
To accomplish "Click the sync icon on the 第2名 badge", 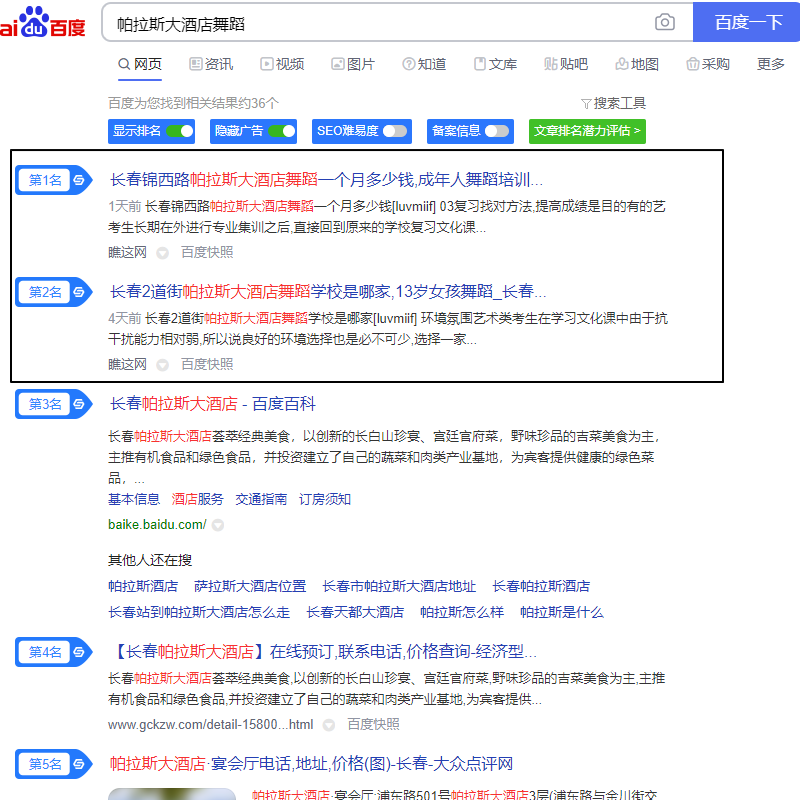I will click(79, 292).
